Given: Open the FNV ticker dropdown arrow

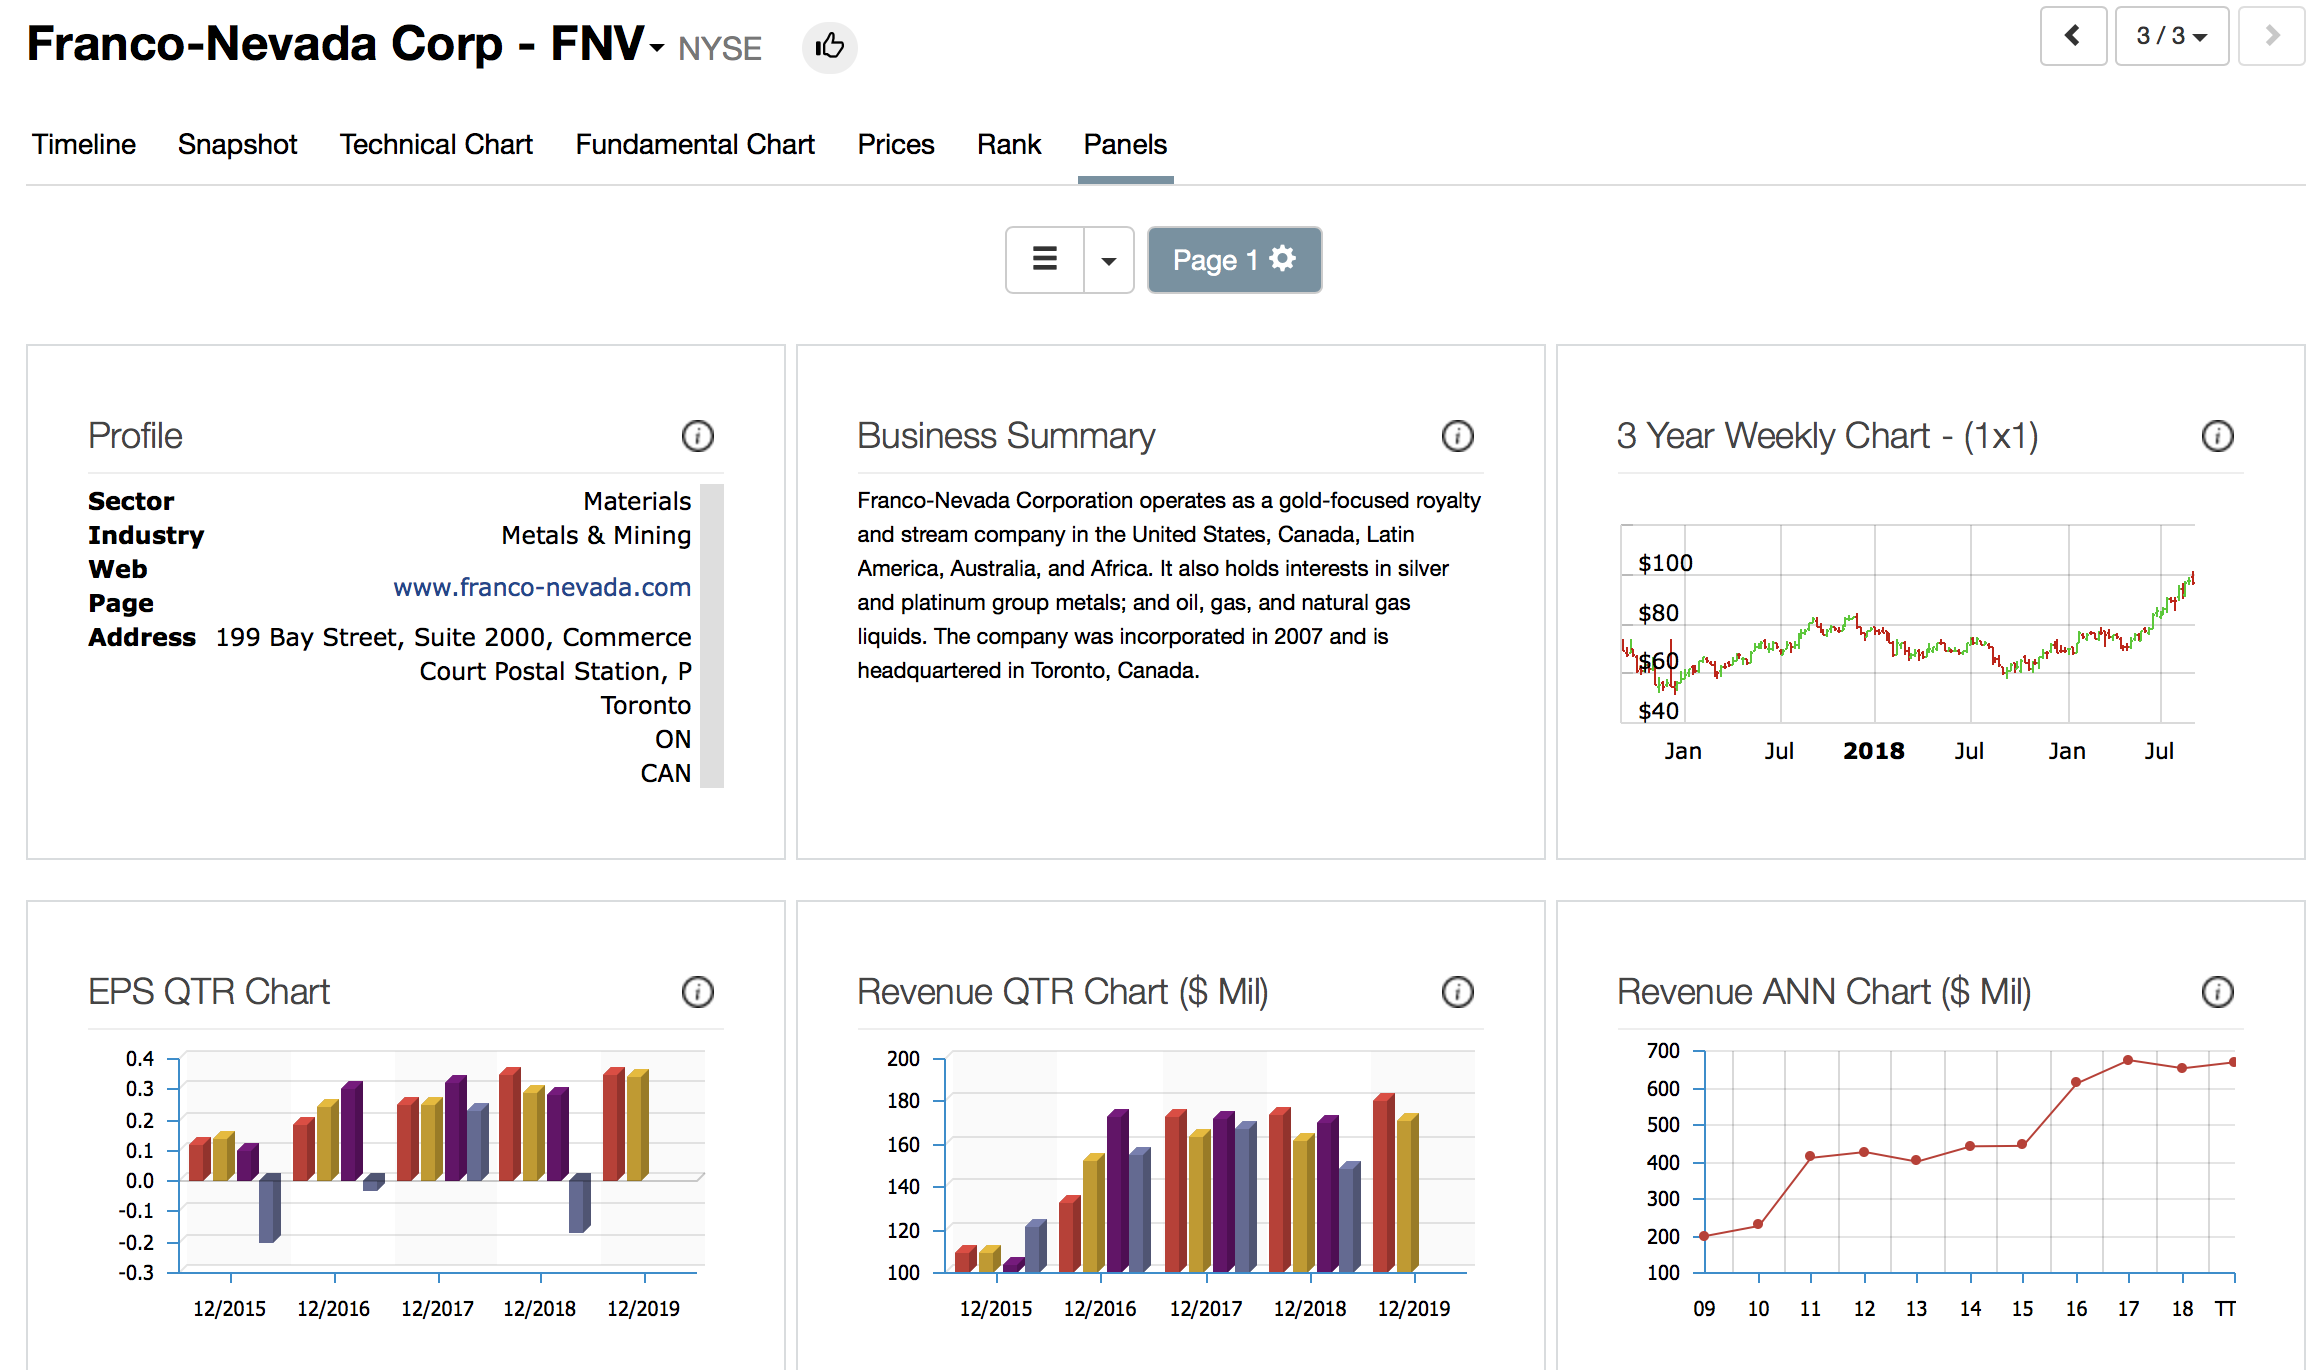Looking at the screenshot, I should pyautogui.click(x=657, y=47).
